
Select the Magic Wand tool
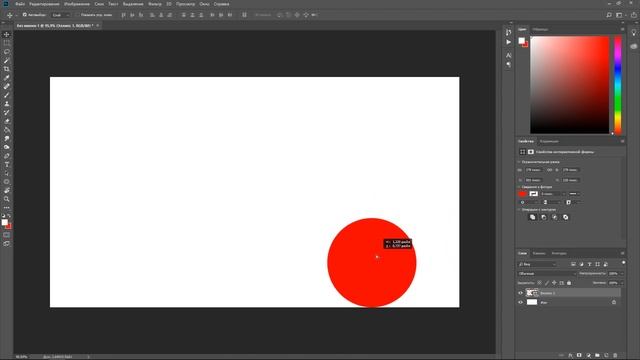pyautogui.click(x=7, y=60)
